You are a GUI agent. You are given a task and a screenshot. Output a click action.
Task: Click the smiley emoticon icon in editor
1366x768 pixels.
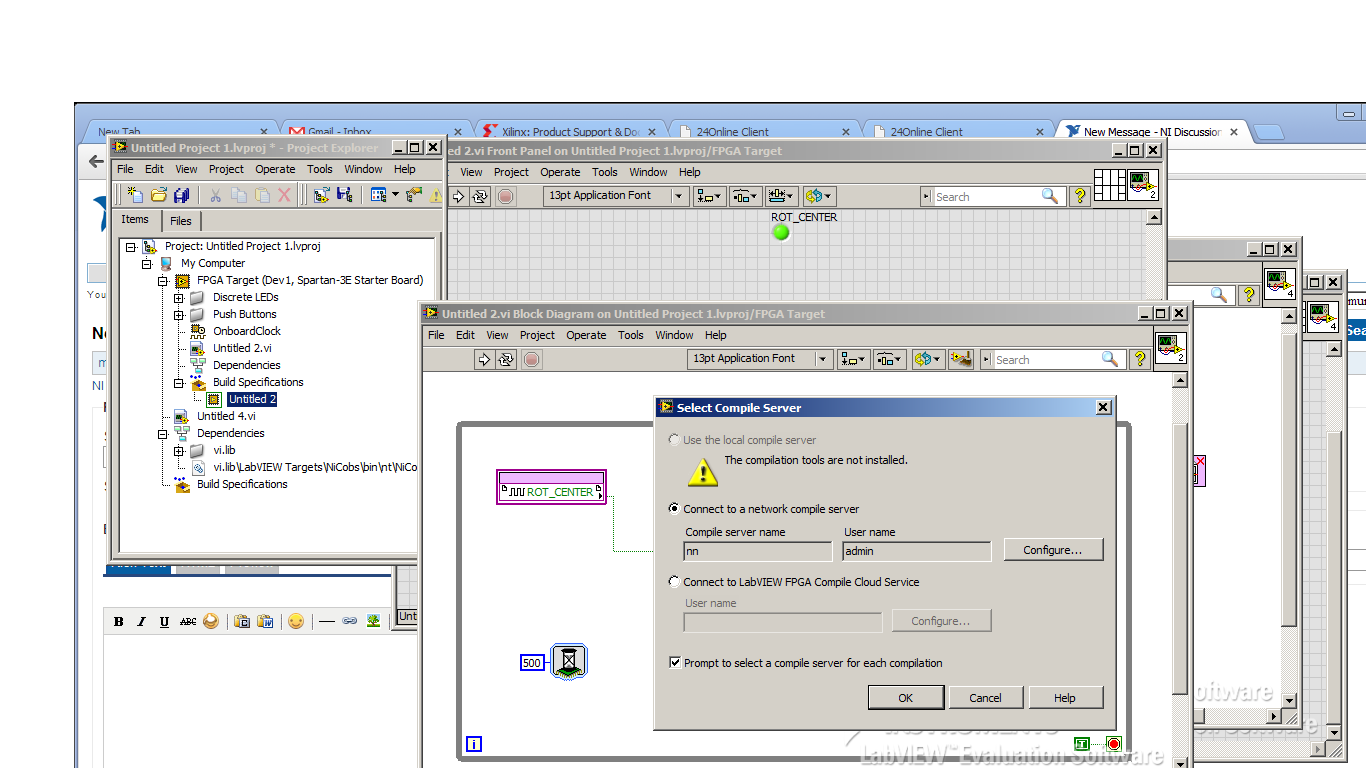pos(296,621)
